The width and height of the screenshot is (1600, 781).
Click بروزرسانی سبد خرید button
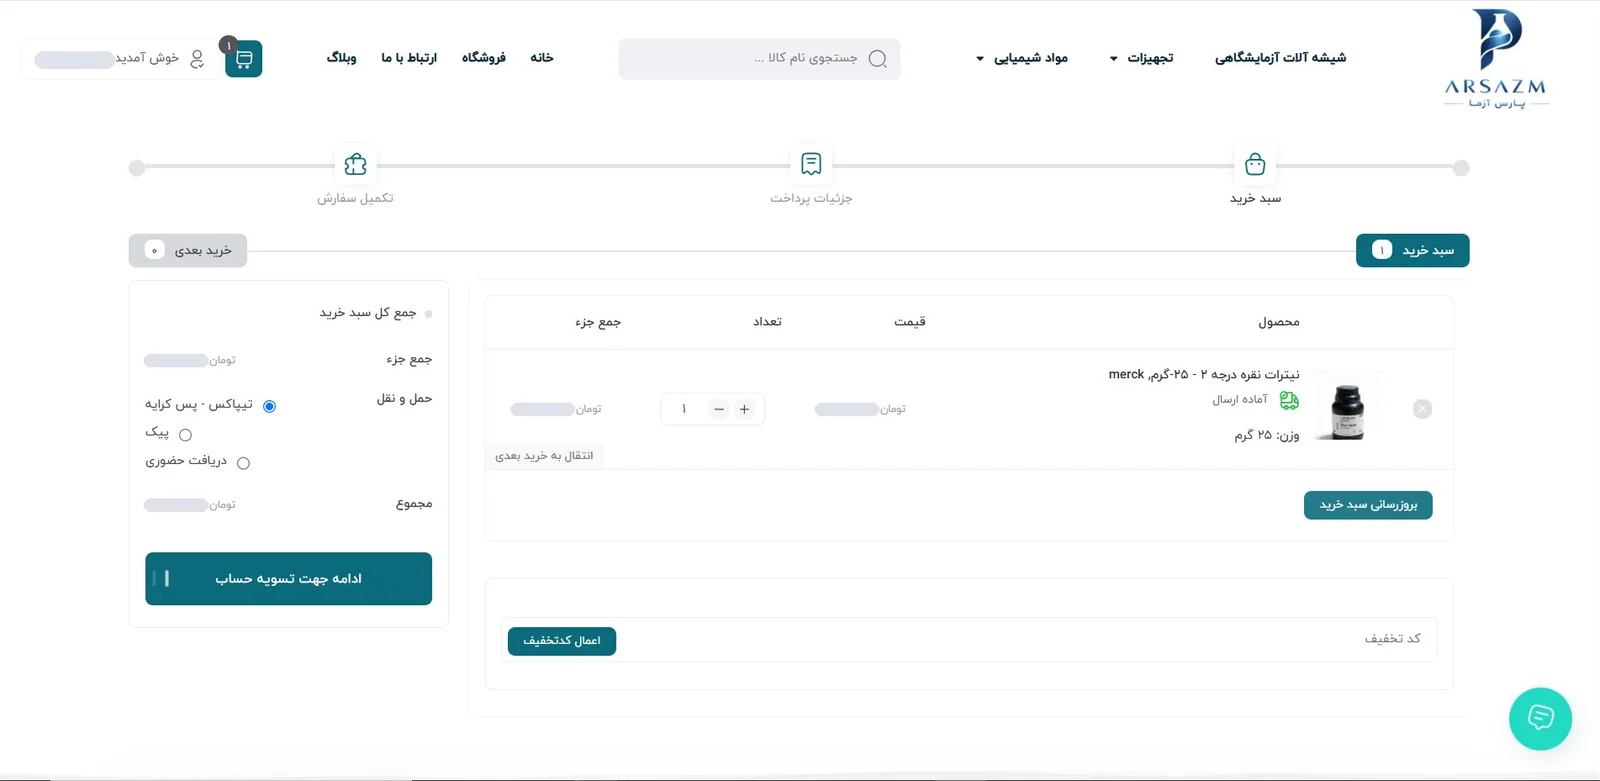(x=1368, y=505)
